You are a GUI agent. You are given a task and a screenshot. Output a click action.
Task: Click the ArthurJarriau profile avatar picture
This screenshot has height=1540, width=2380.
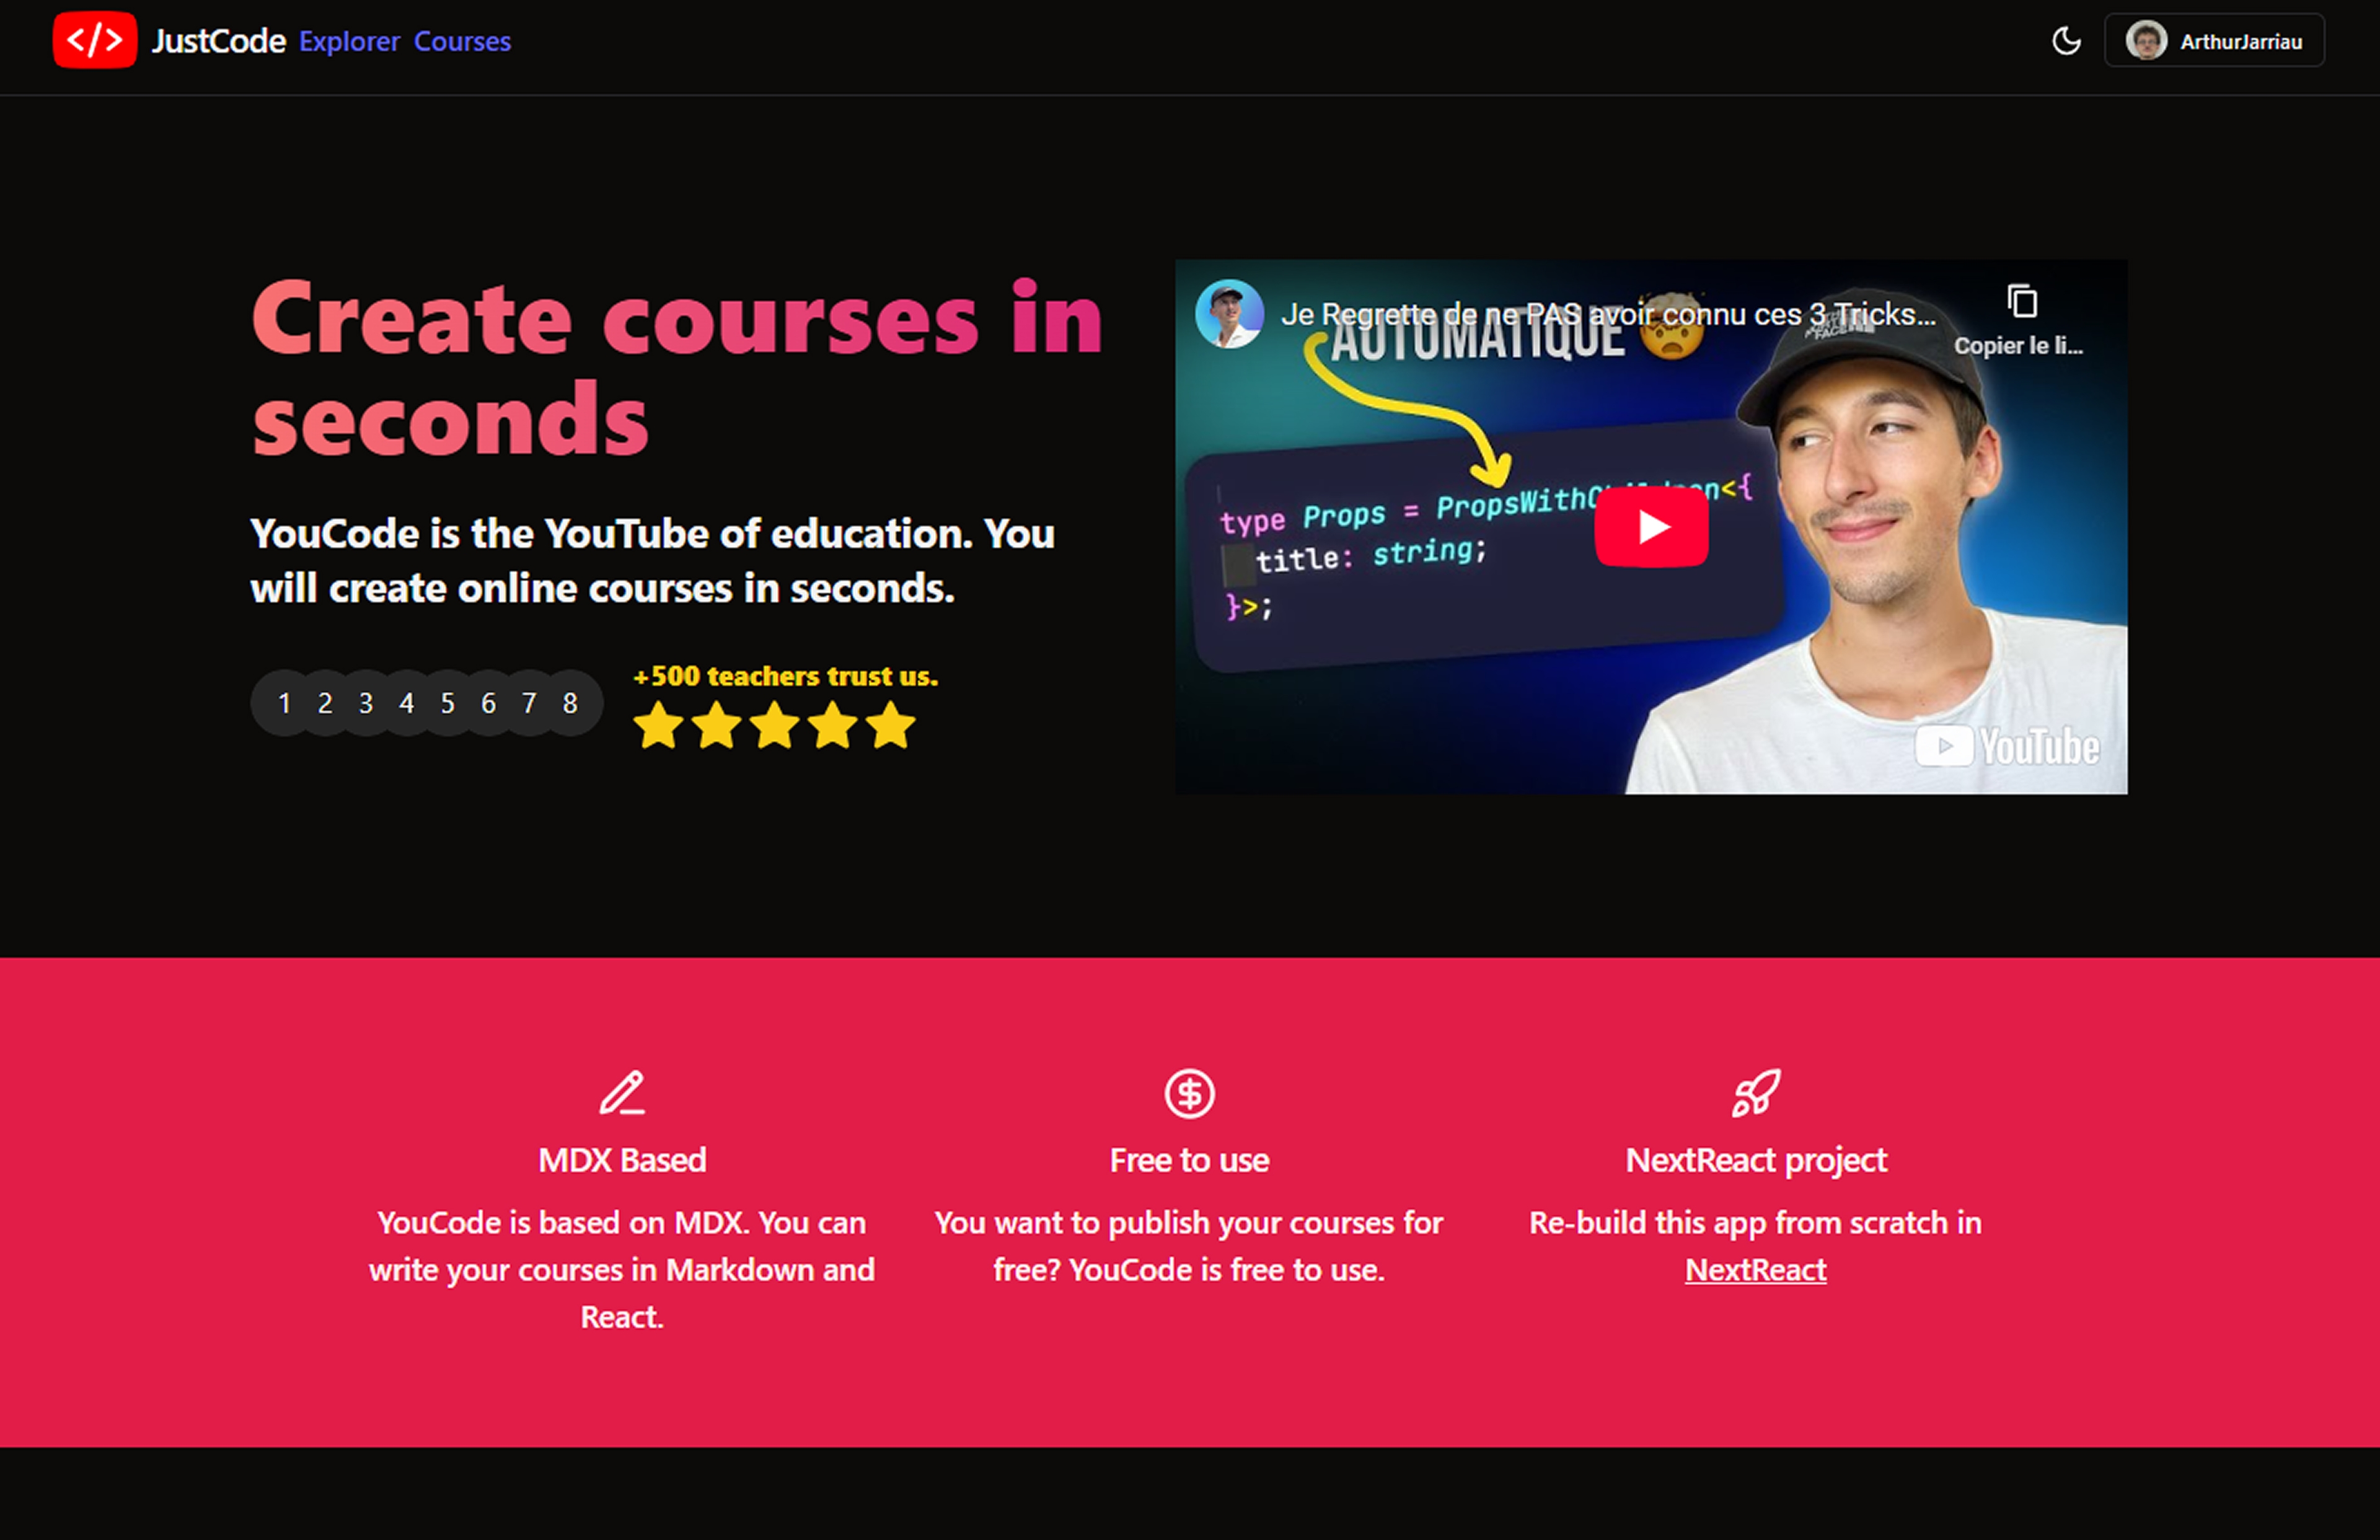click(x=2146, y=41)
